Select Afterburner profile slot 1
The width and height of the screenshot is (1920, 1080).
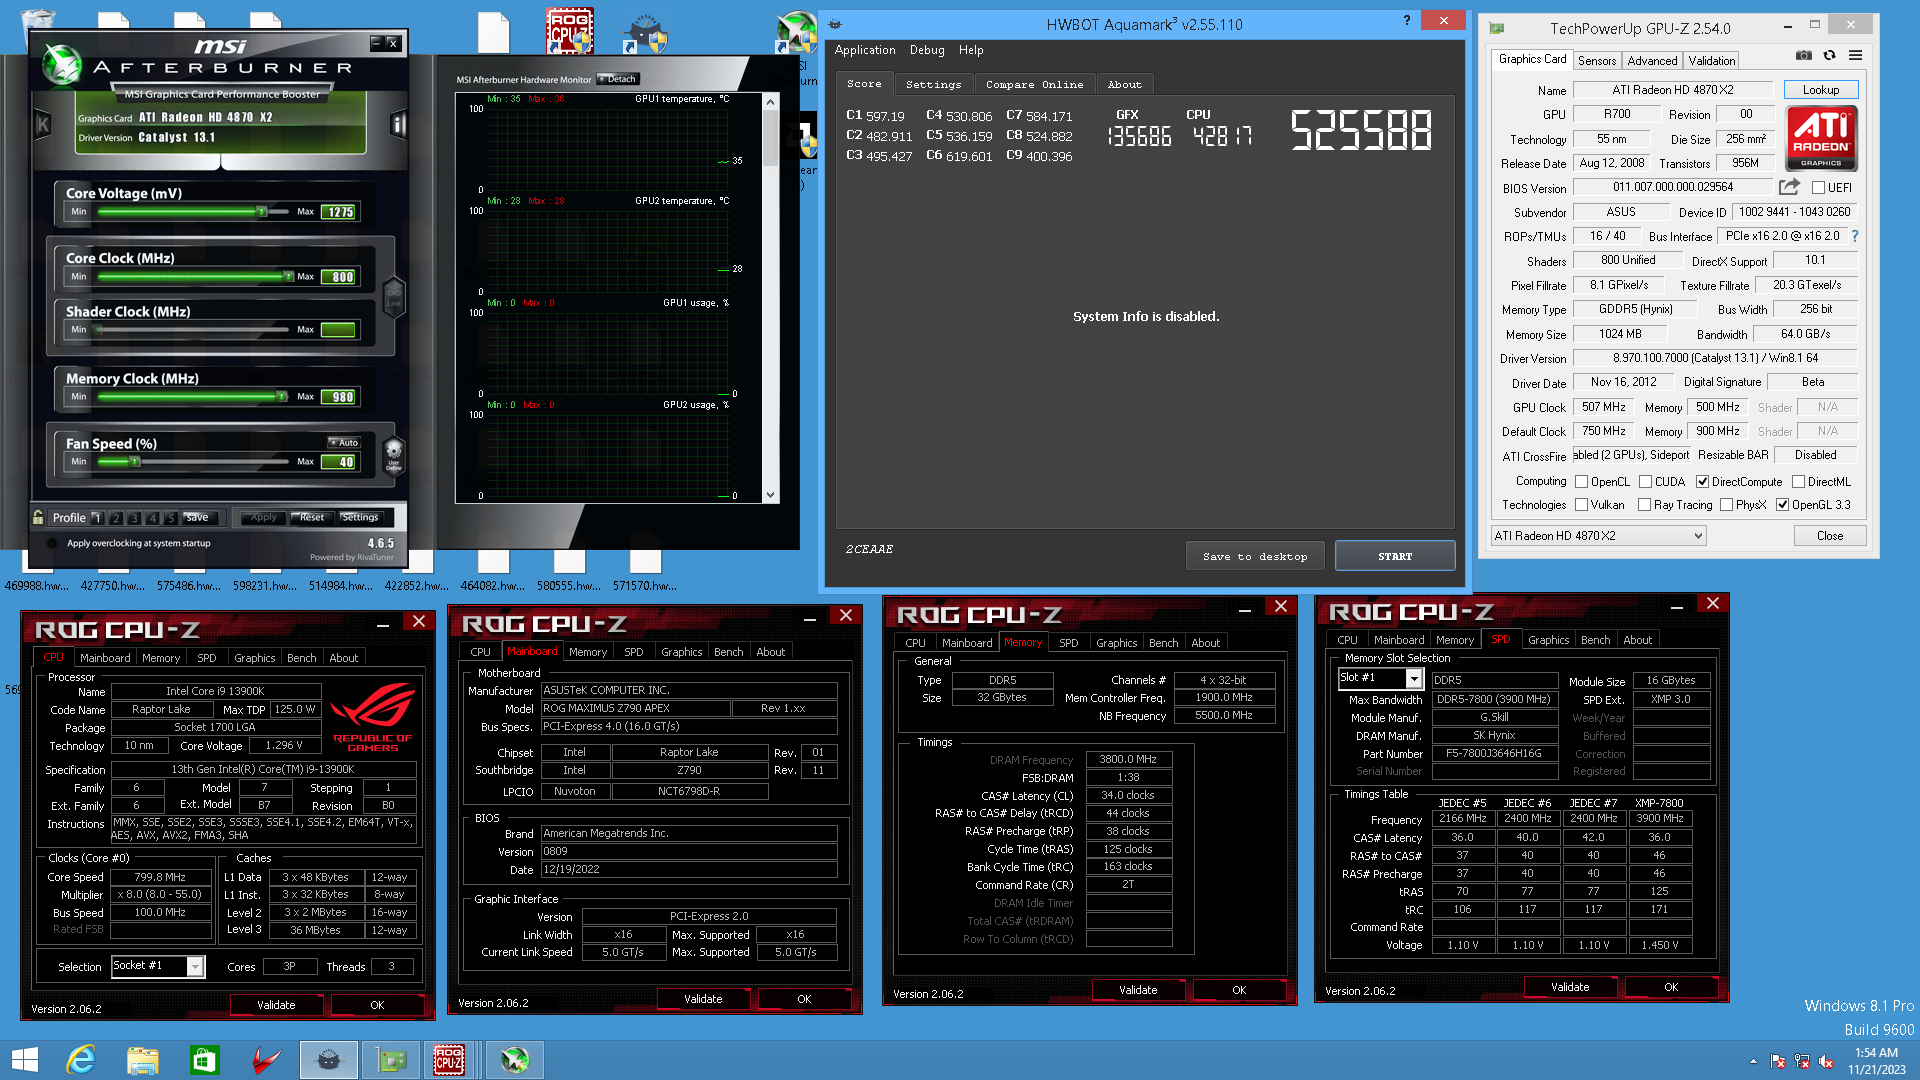pos(98,518)
